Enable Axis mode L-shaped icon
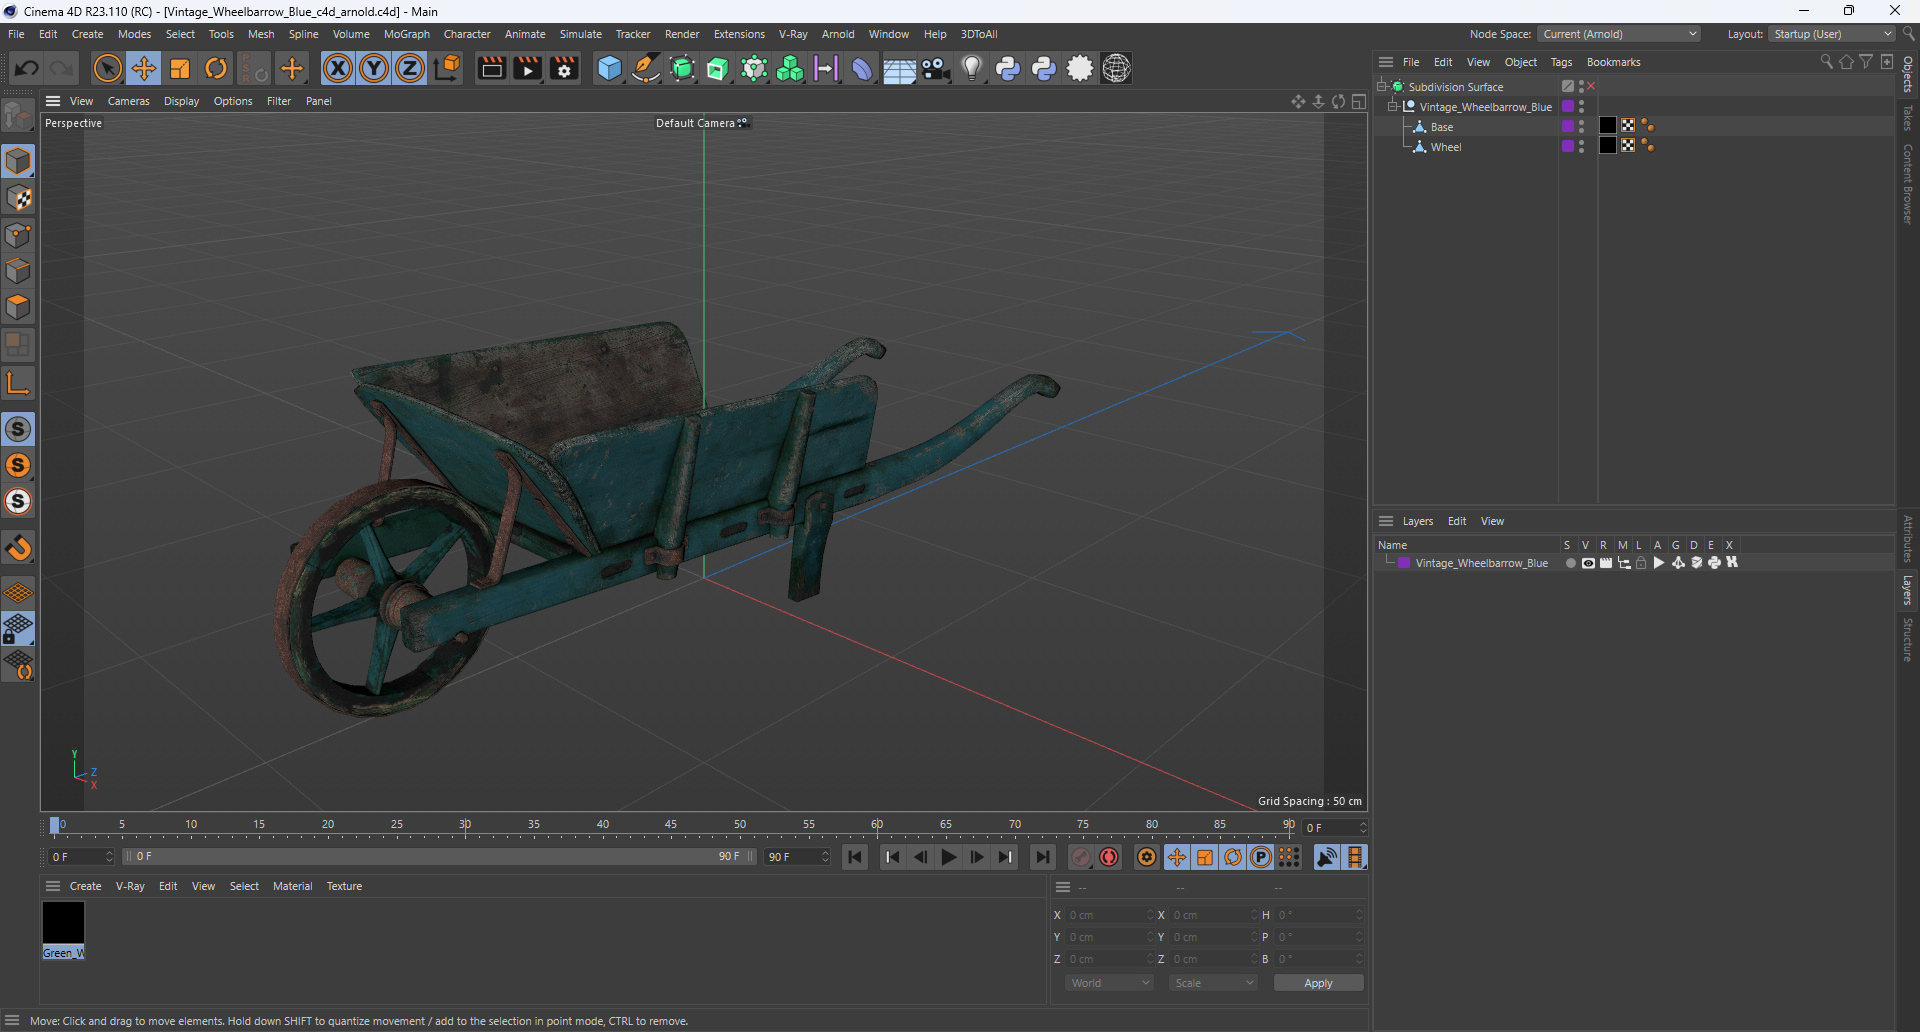1920x1032 pixels. (x=18, y=382)
